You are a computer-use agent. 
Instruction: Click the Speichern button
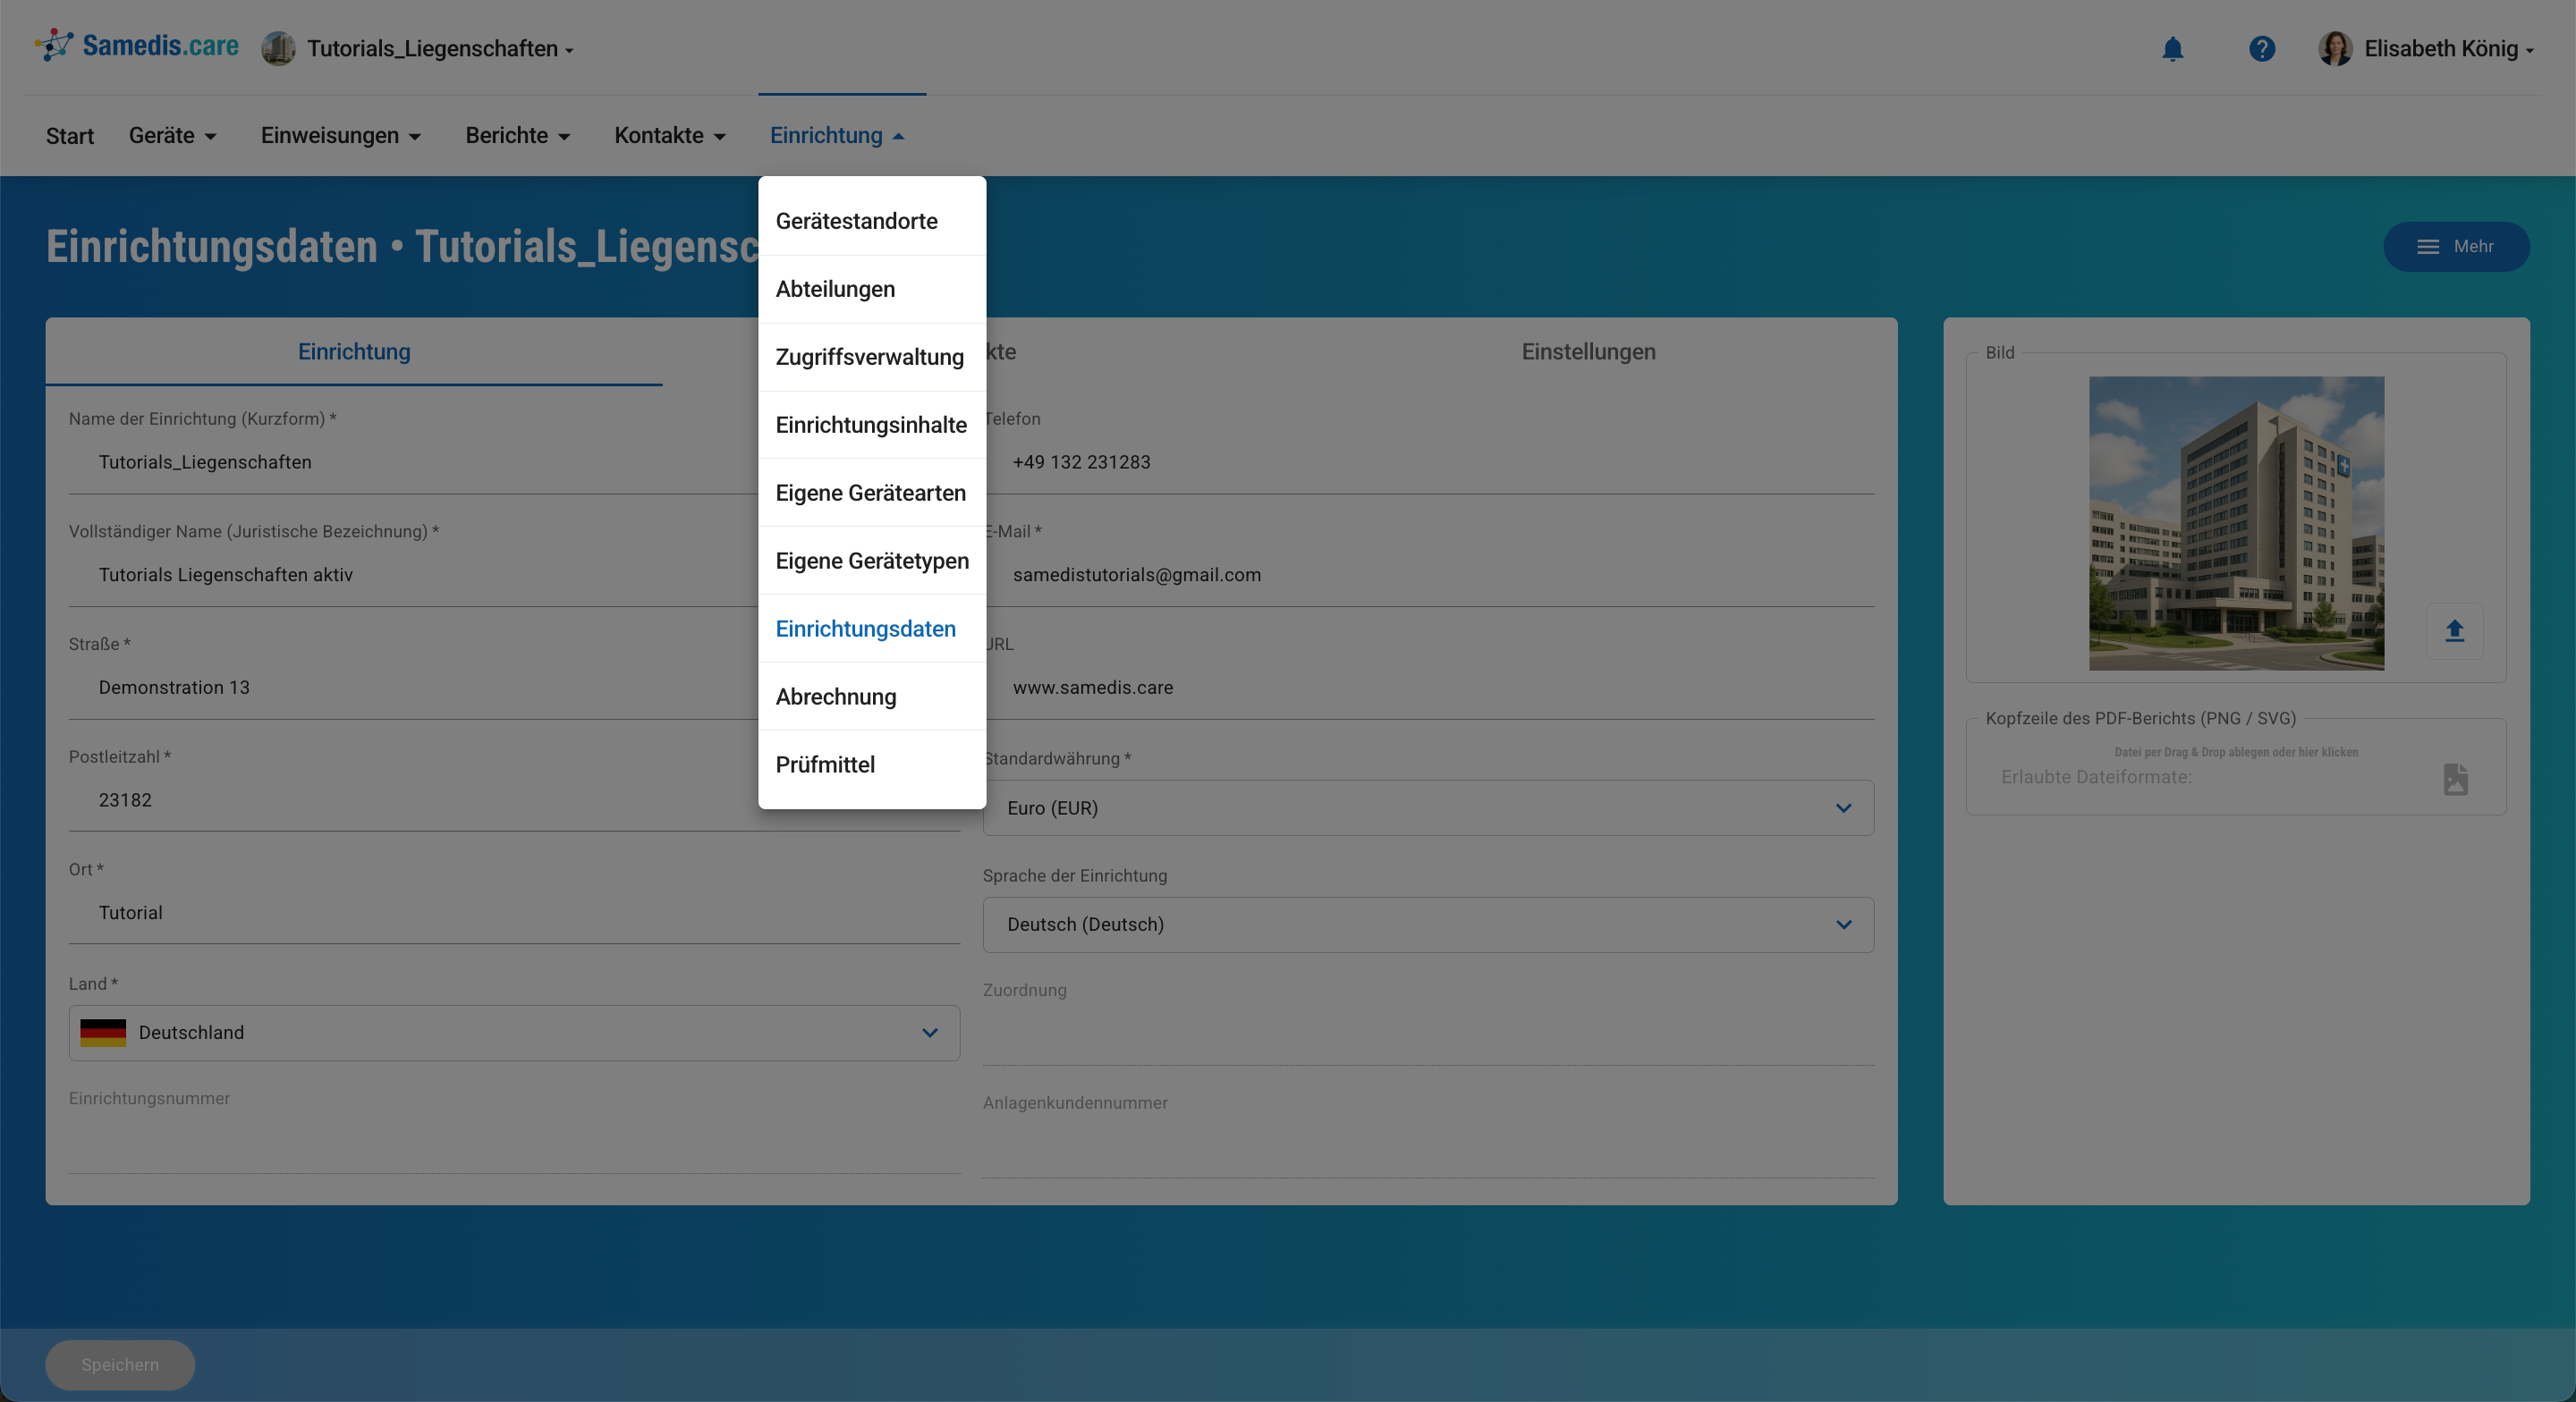click(x=120, y=1365)
